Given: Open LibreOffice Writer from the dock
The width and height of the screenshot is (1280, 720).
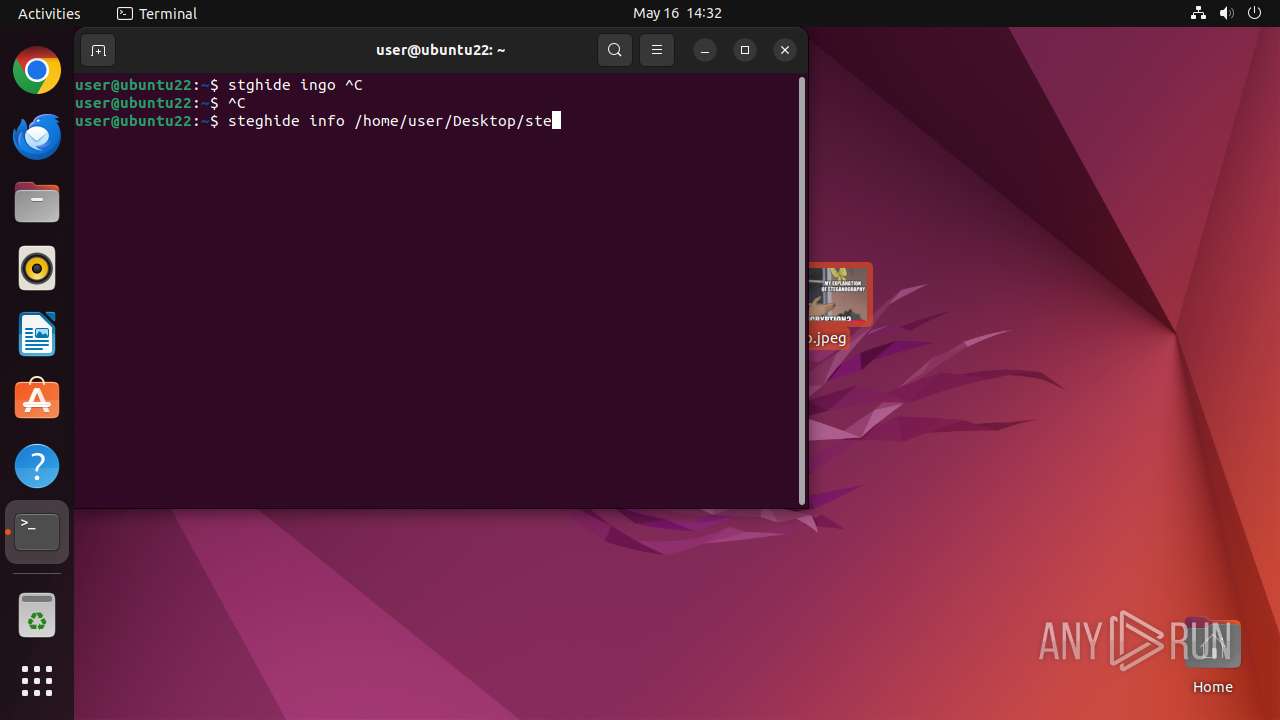Looking at the screenshot, I should click(x=37, y=335).
